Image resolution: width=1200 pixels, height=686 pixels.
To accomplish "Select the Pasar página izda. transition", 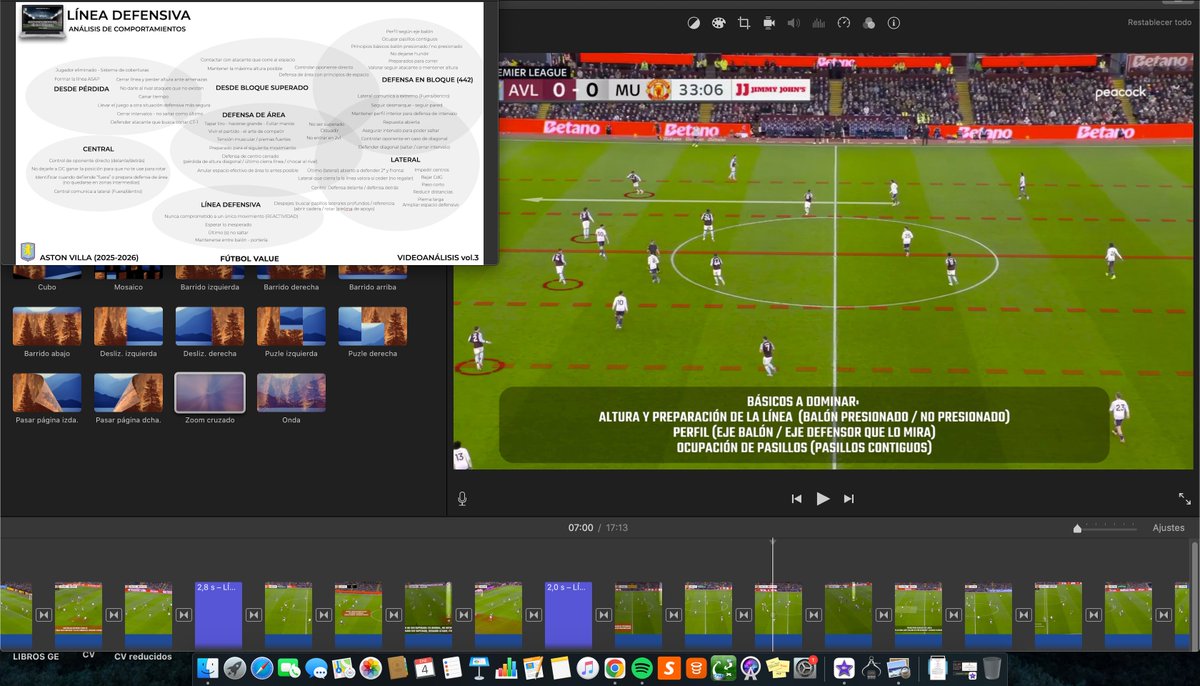I will 47,393.
